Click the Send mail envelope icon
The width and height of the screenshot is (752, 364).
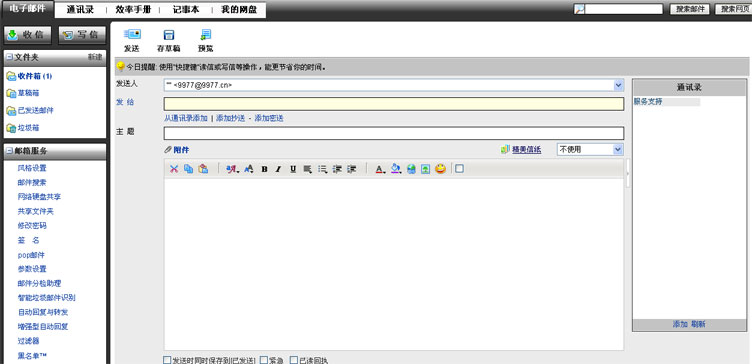tap(132, 35)
